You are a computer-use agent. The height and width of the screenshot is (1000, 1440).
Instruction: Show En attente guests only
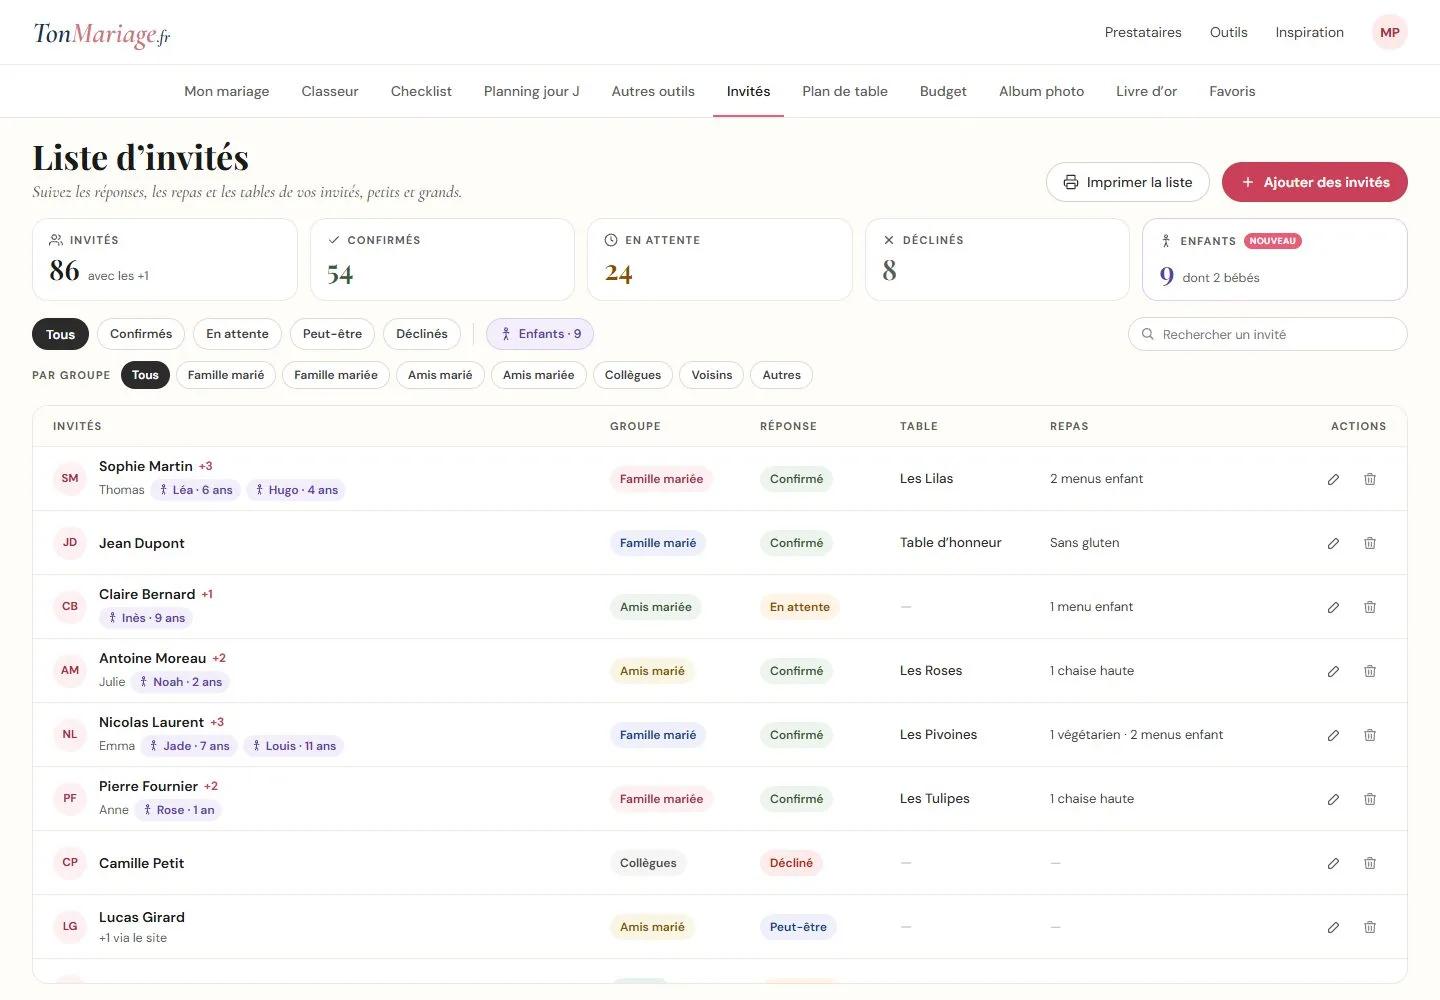[237, 334]
